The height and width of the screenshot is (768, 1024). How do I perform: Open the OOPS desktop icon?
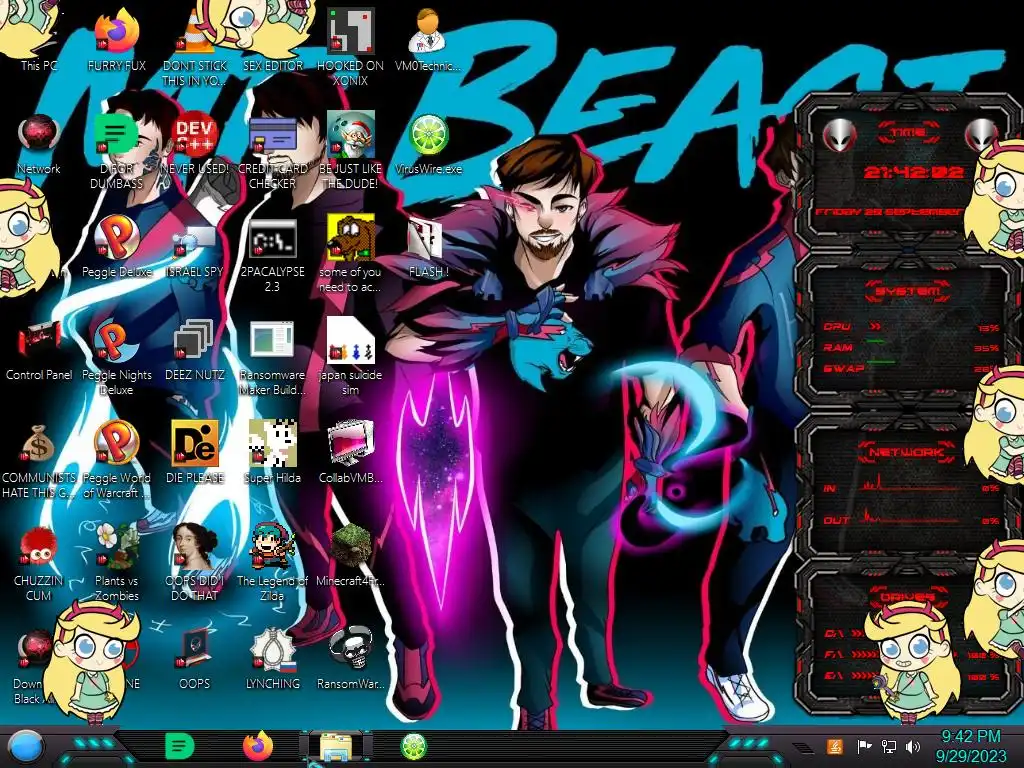[x=195, y=658]
